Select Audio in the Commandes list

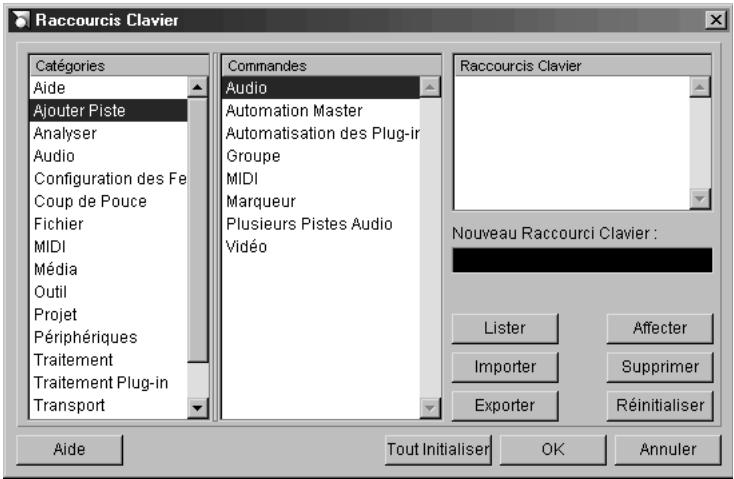[321, 88]
